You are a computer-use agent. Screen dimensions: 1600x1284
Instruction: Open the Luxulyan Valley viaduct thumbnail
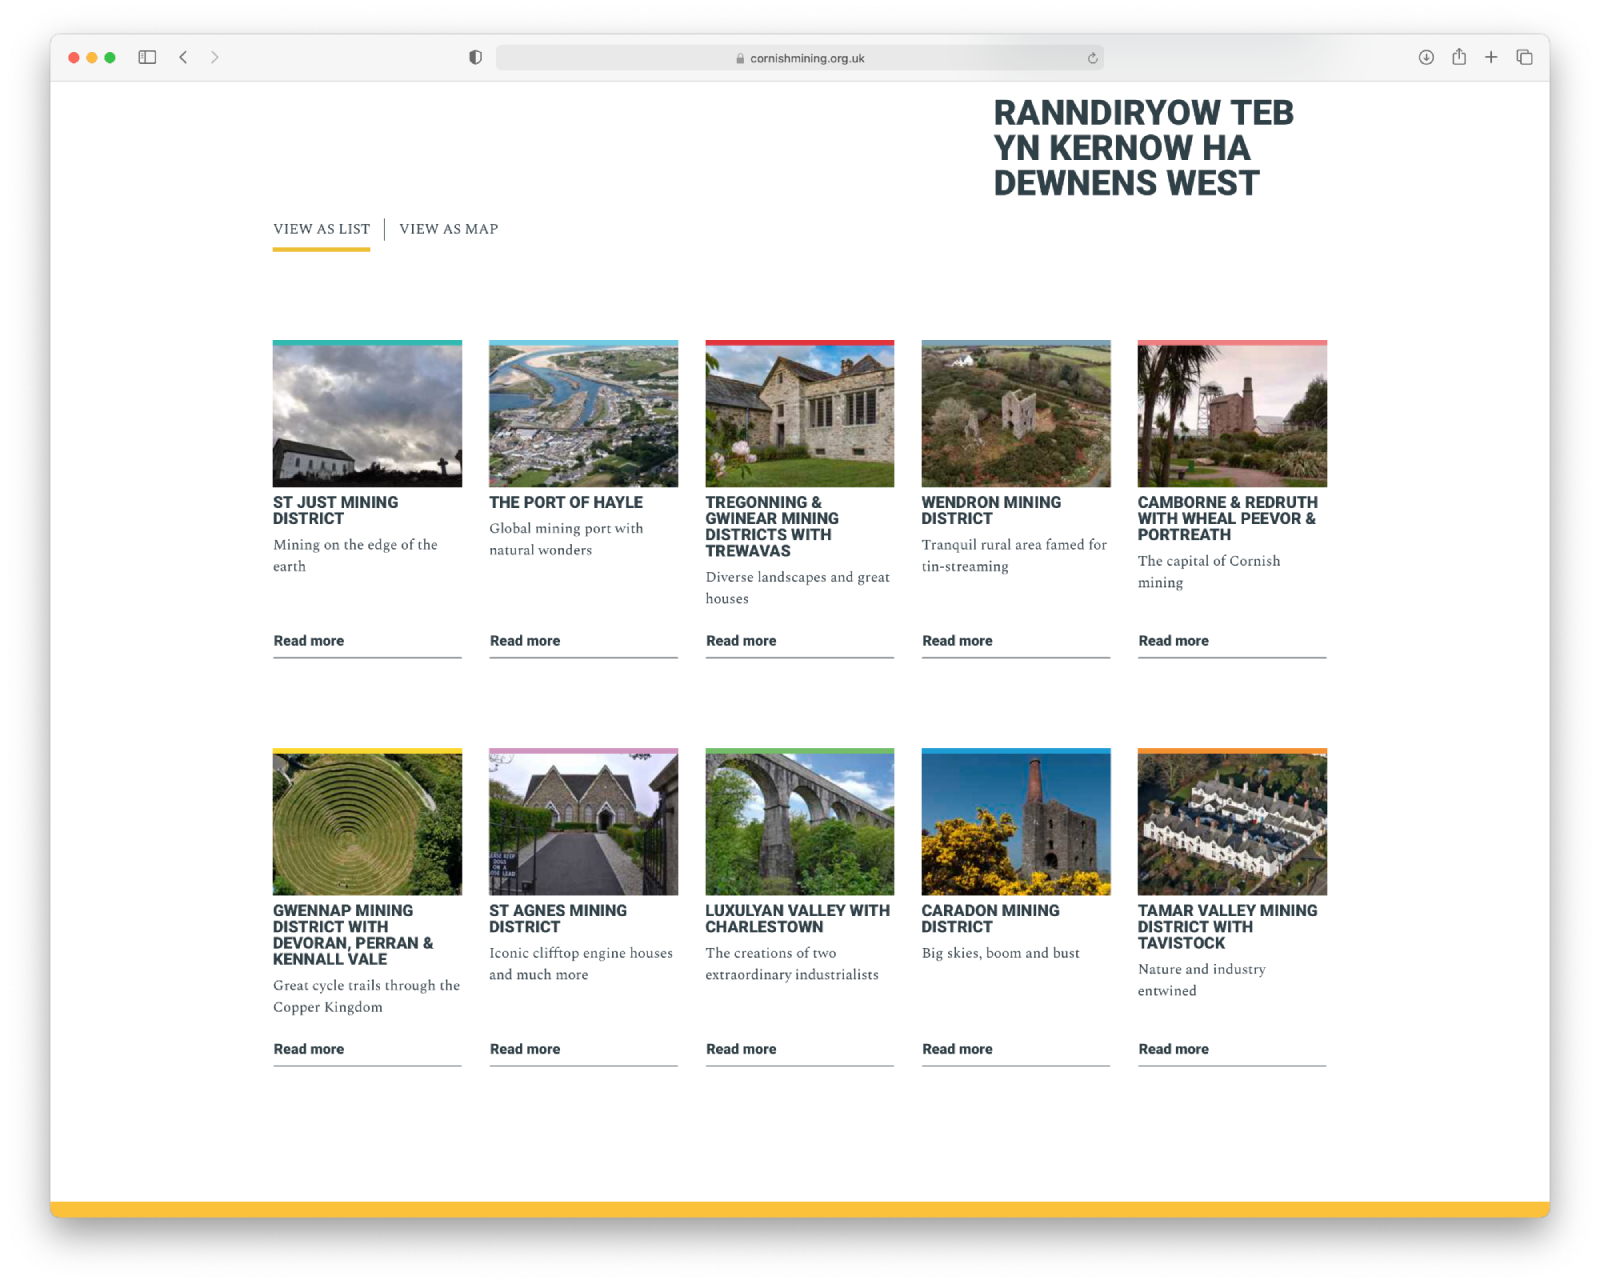799,822
